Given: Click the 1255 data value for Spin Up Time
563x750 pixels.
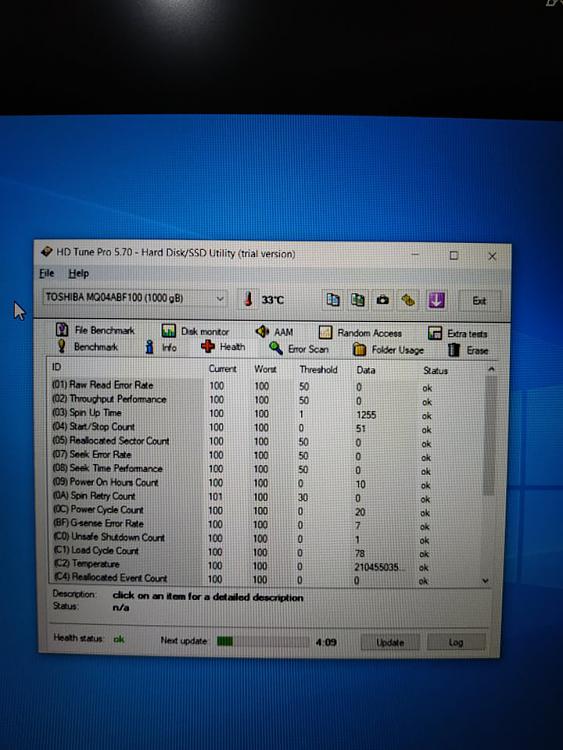Looking at the screenshot, I should pos(366,415).
